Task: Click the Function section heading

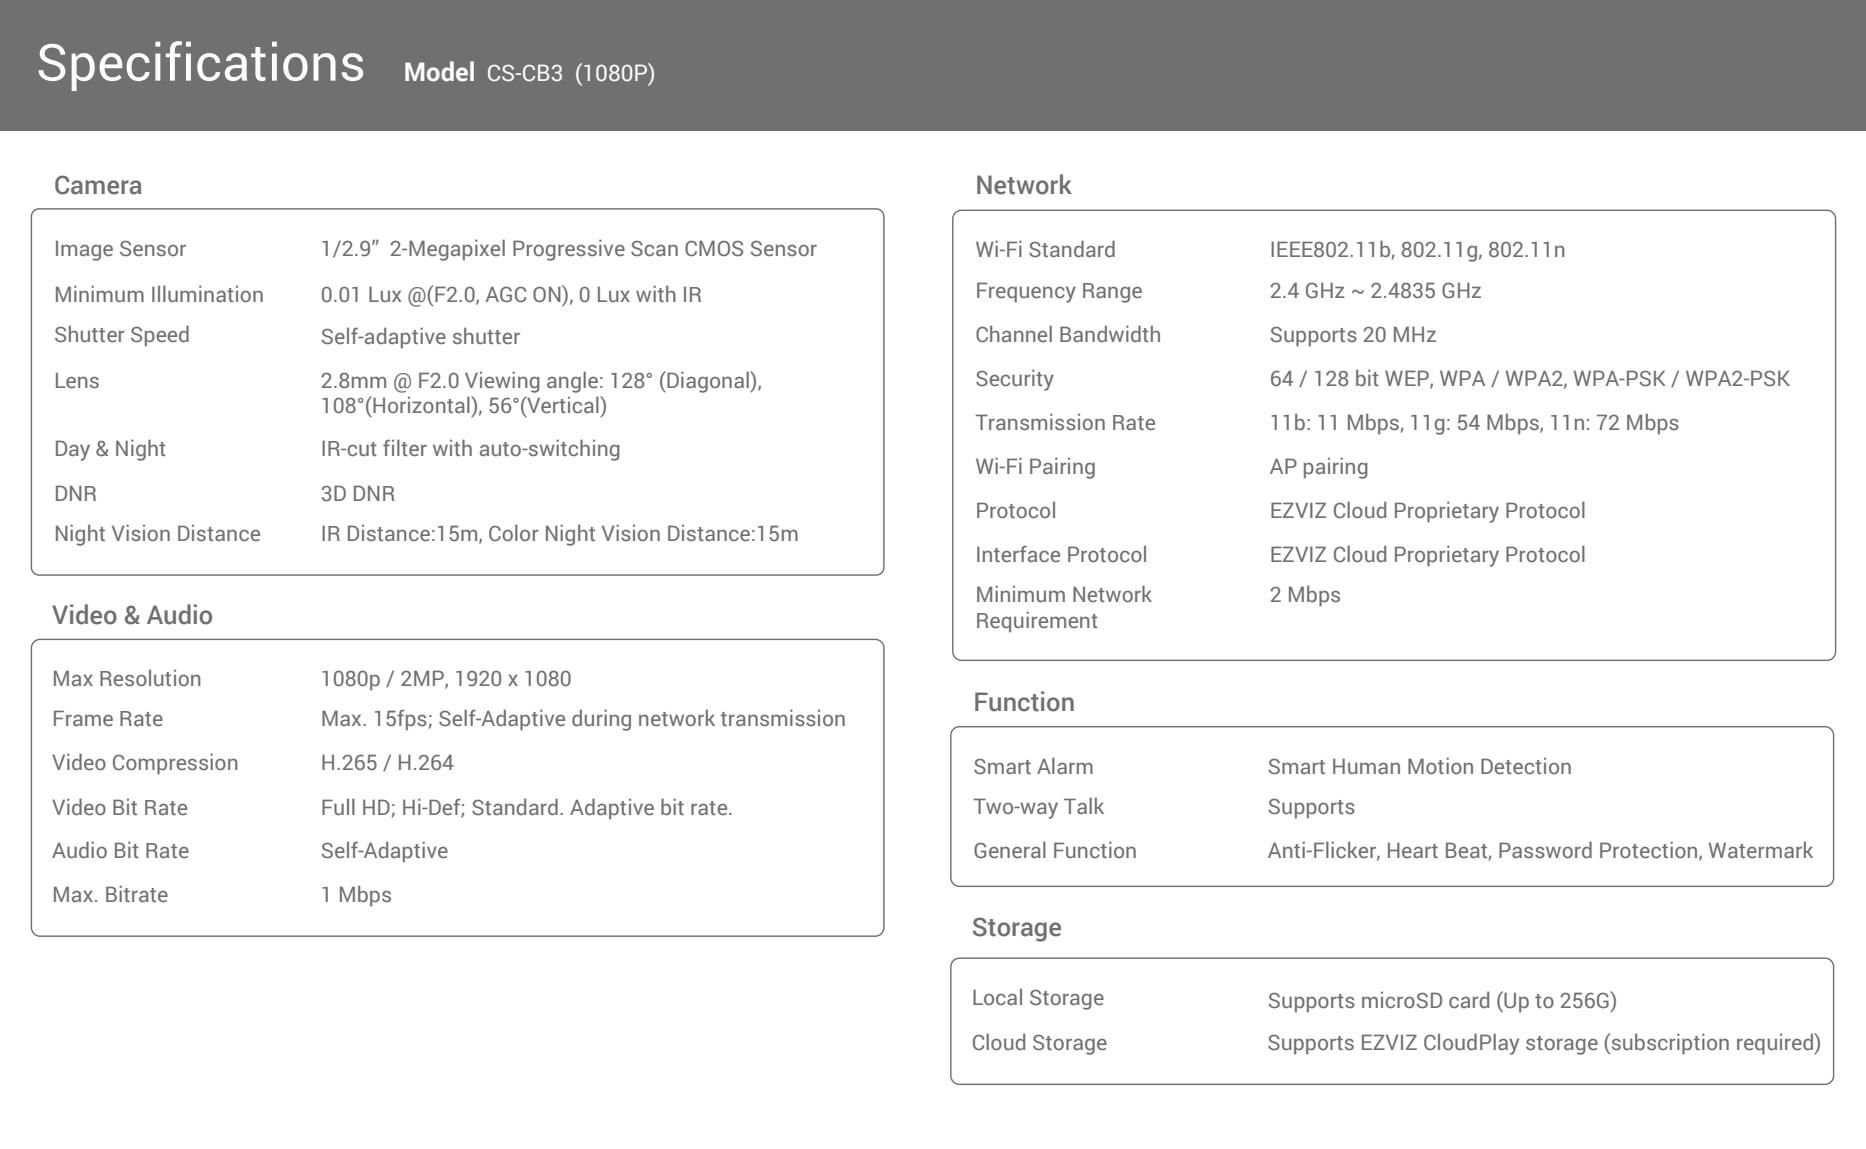Action: click(1024, 702)
